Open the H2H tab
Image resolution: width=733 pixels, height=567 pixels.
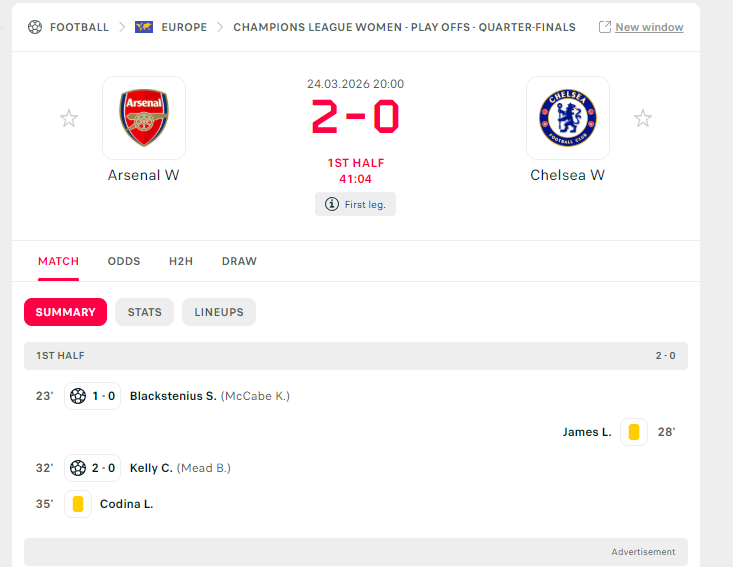pyautogui.click(x=181, y=261)
